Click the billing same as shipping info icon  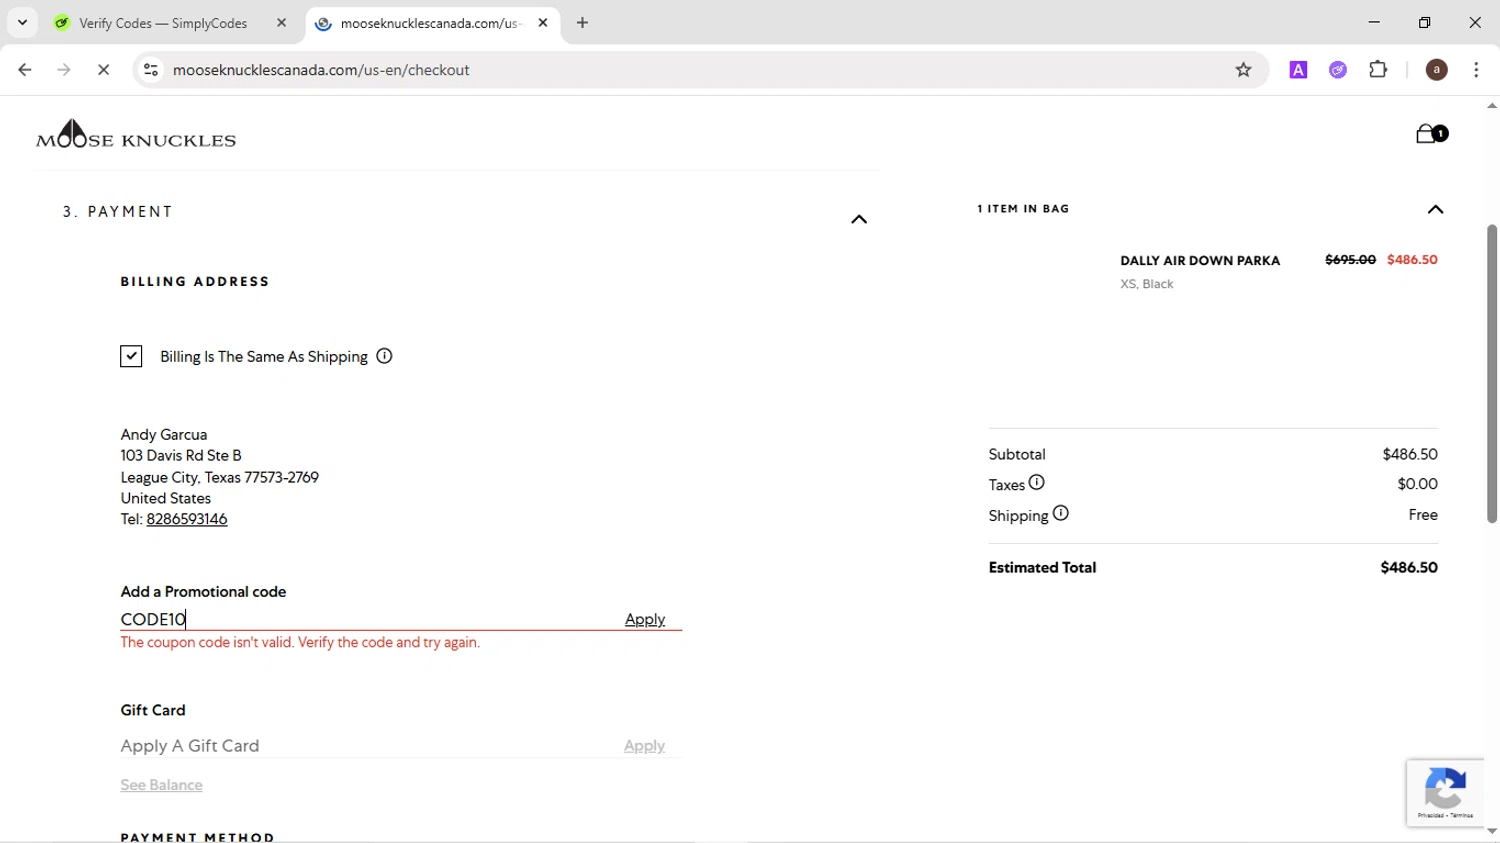click(384, 356)
